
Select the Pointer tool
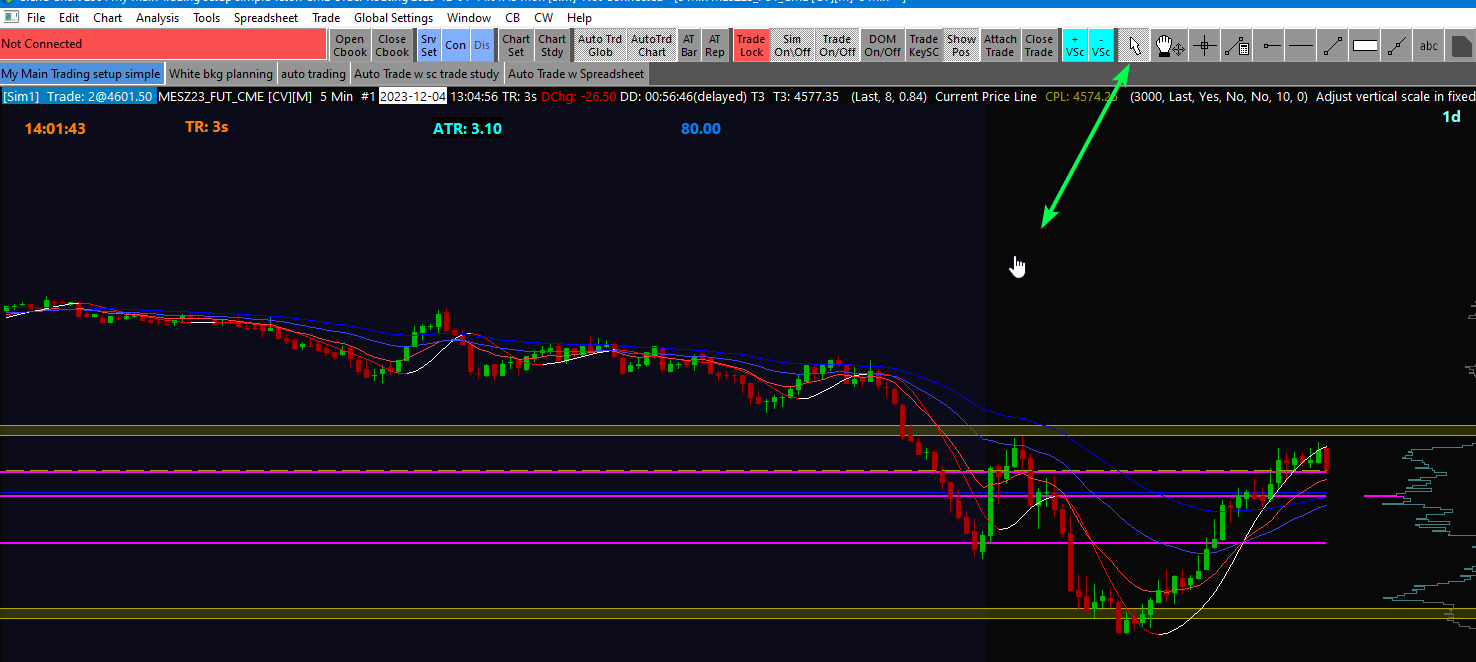pyautogui.click(x=1133, y=45)
